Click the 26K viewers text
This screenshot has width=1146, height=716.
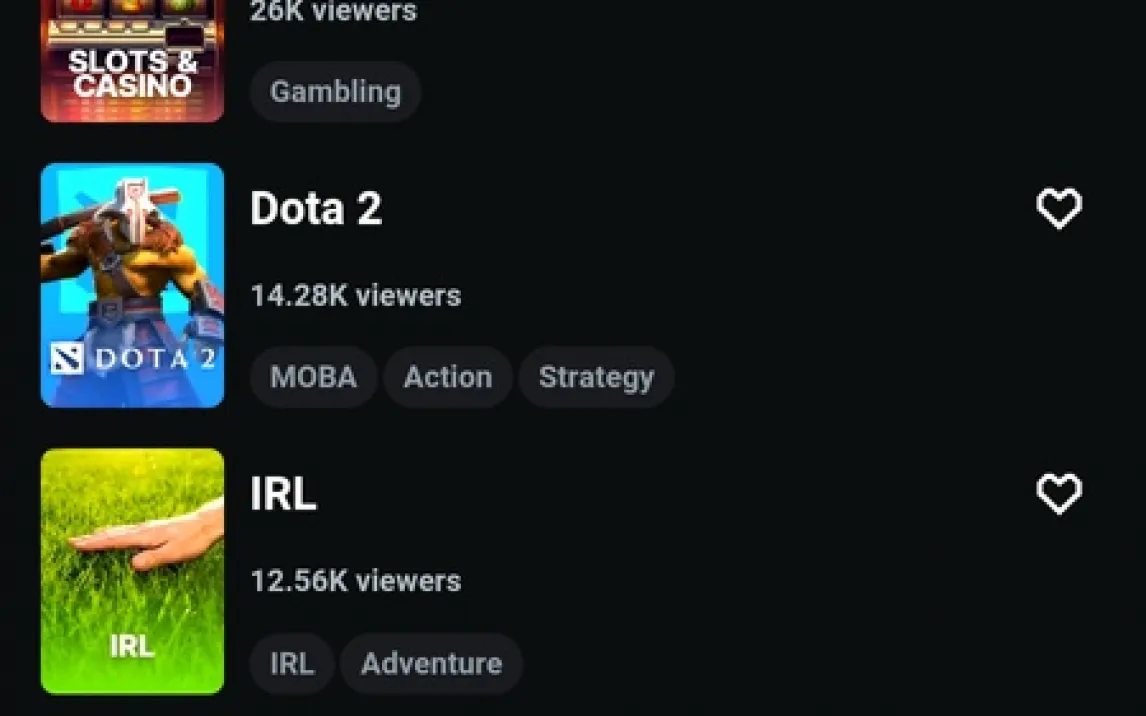coord(334,12)
